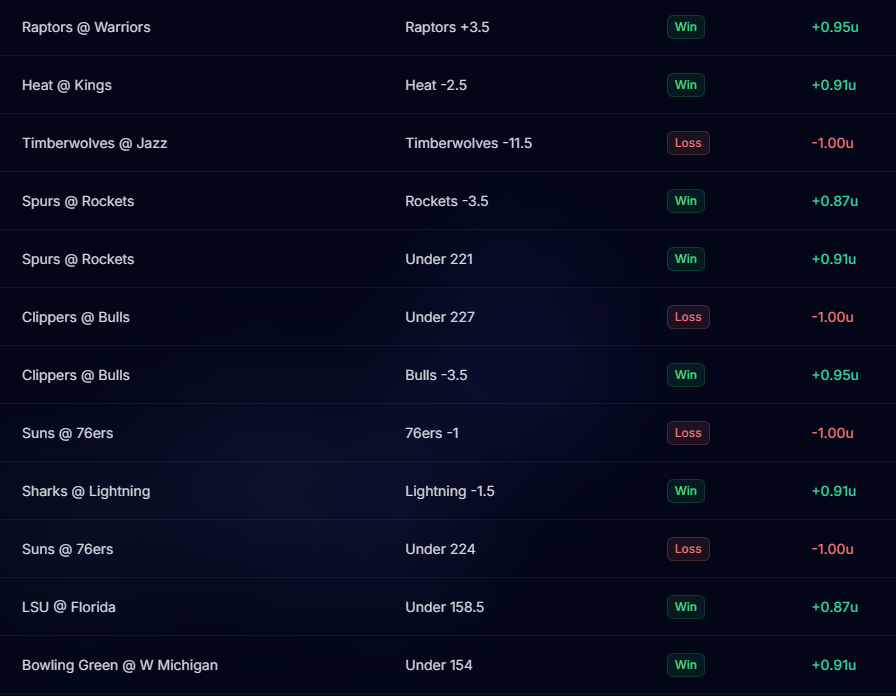Select +0.91u result for Under 221
Screen dimensions: 896x696
834,259
